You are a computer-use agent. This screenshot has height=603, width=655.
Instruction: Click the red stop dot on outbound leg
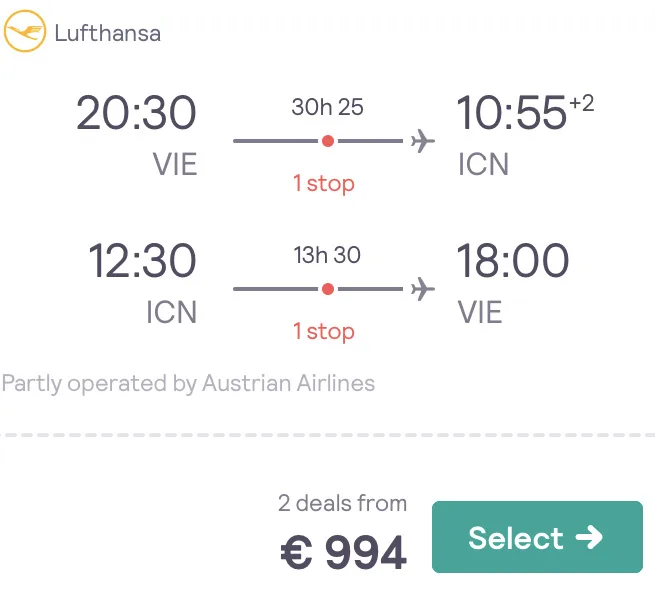click(328, 141)
